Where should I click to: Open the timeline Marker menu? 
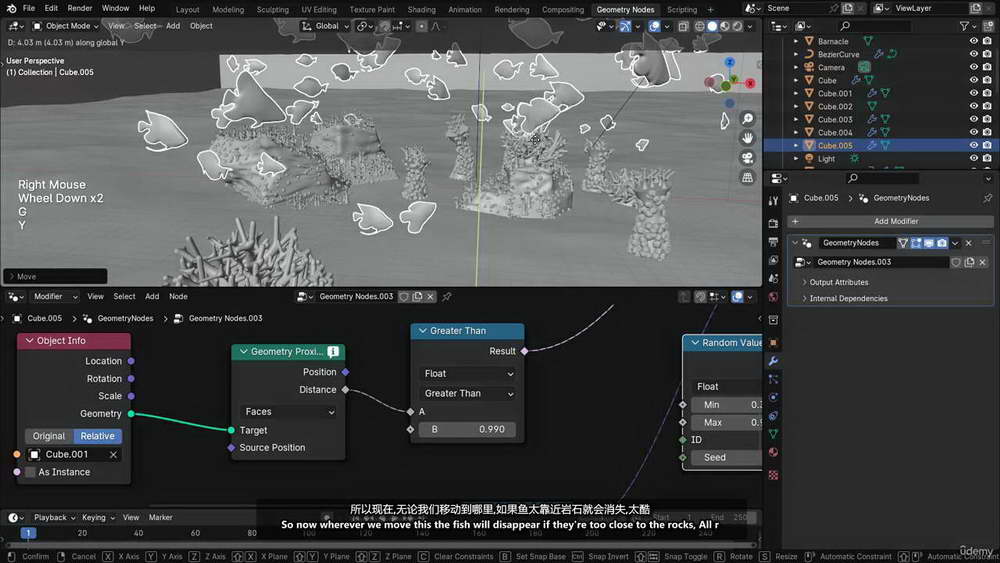coord(161,518)
